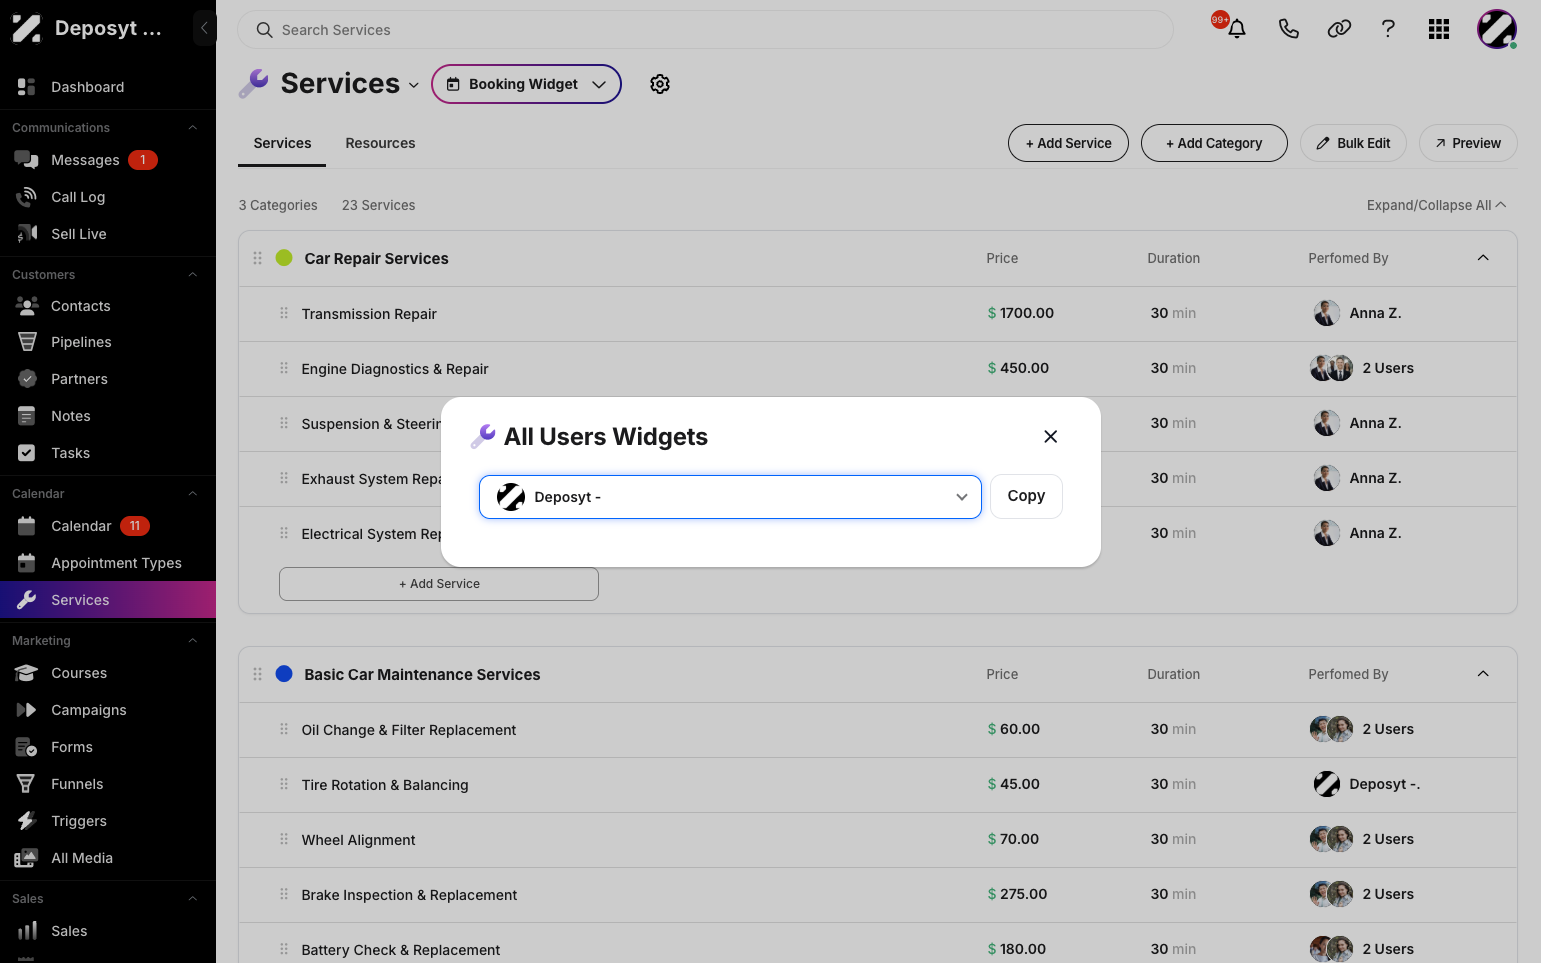The width and height of the screenshot is (1541, 963).
Task: Click Expand/Collapse All
Action: pyautogui.click(x=1436, y=205)
